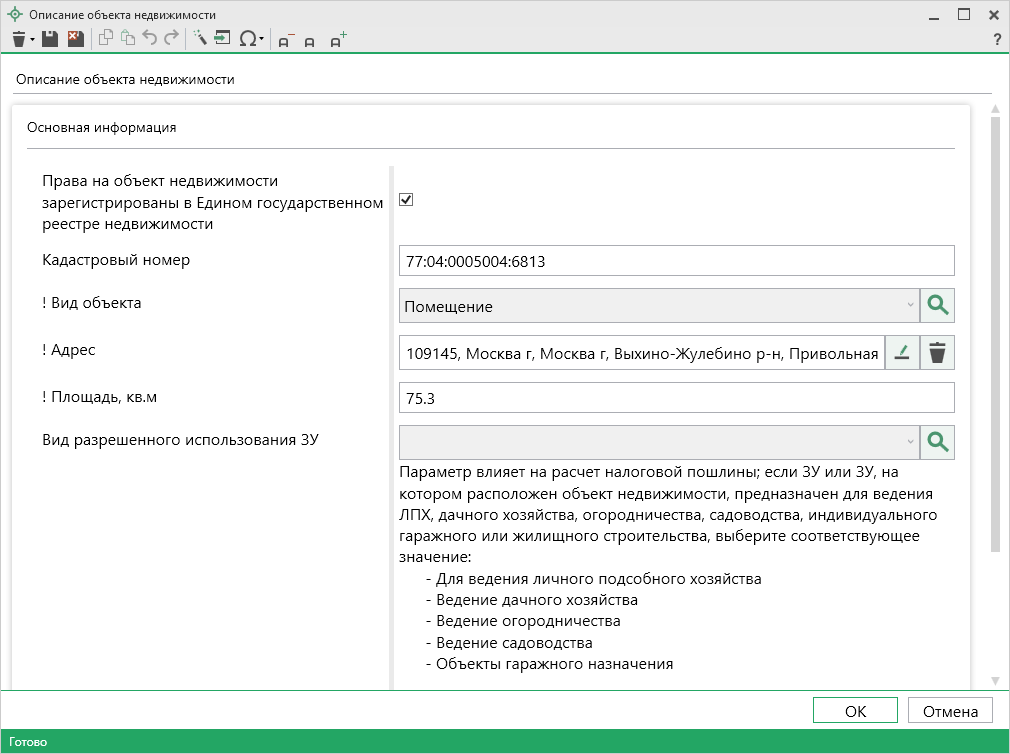Screen dimensions: 1010x754
Task: Expand the dropdown arrow next to Omega
Action: click(262, 40)
